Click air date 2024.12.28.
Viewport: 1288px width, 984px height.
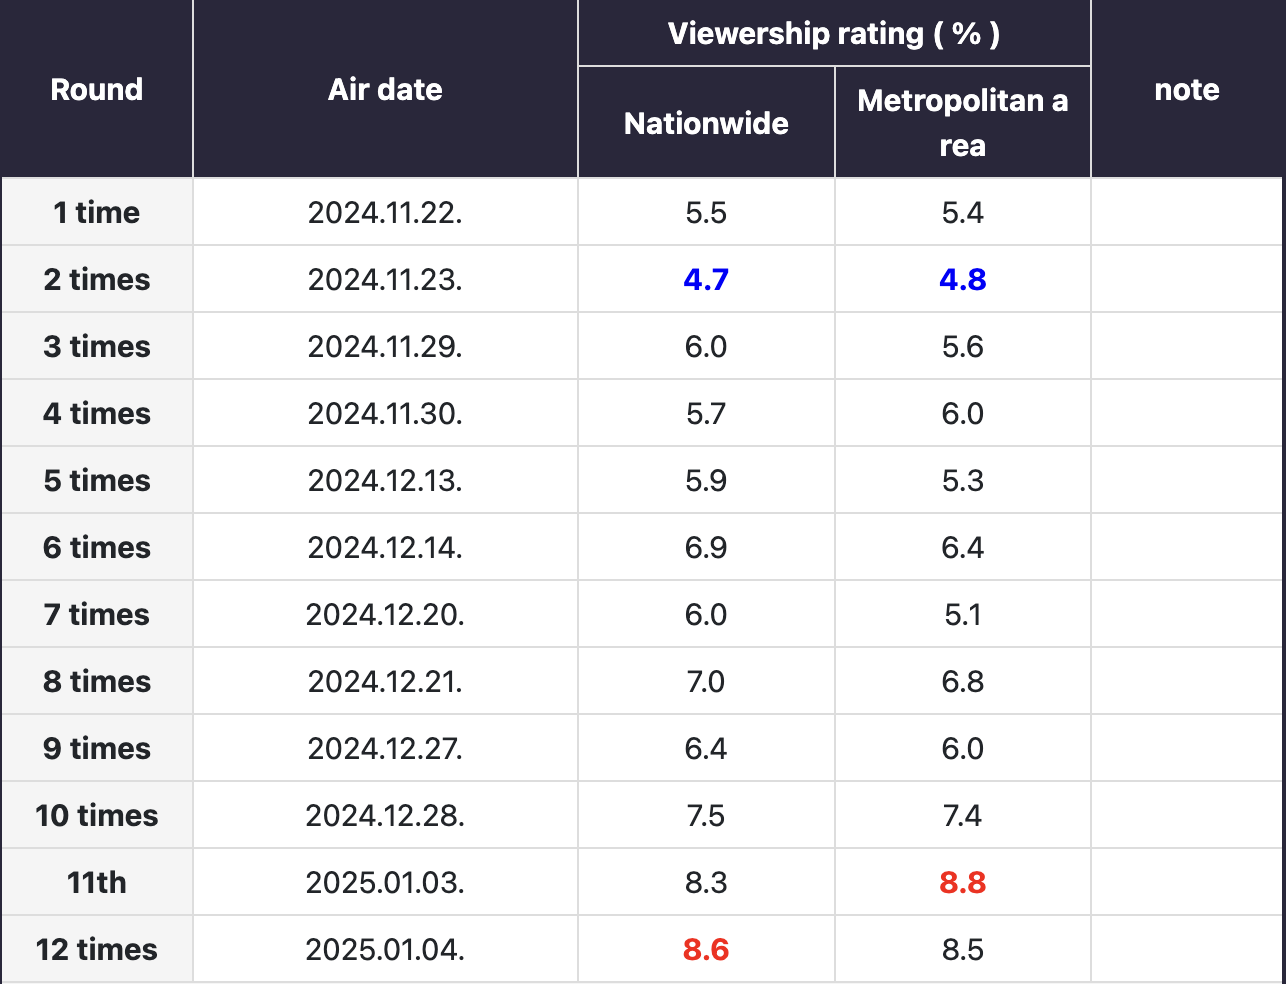(x=385, y=816)
